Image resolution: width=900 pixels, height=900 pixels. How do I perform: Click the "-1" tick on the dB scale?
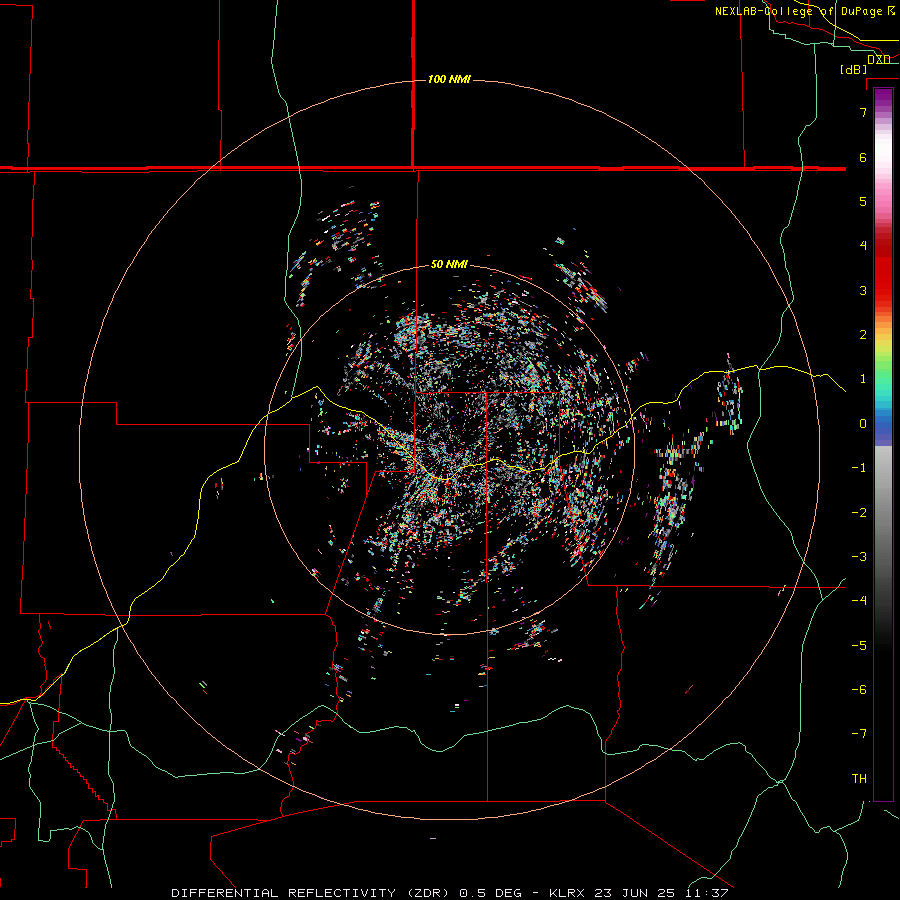coord(859,467)
